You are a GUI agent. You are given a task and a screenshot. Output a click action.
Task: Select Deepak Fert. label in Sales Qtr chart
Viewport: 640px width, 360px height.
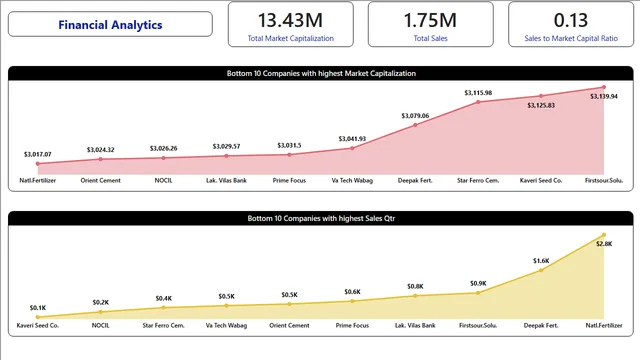click(x=541, y=326)
